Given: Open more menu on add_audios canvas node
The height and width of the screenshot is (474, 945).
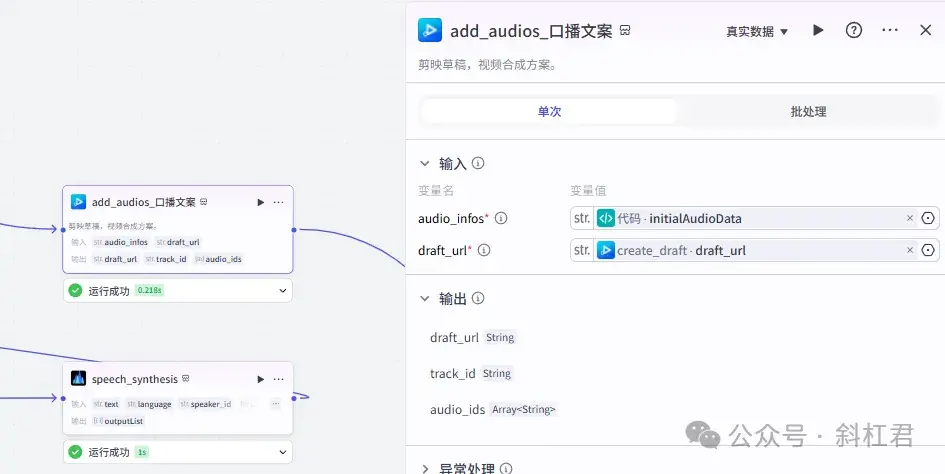Looking at the screenshot, I should [278, 203].
